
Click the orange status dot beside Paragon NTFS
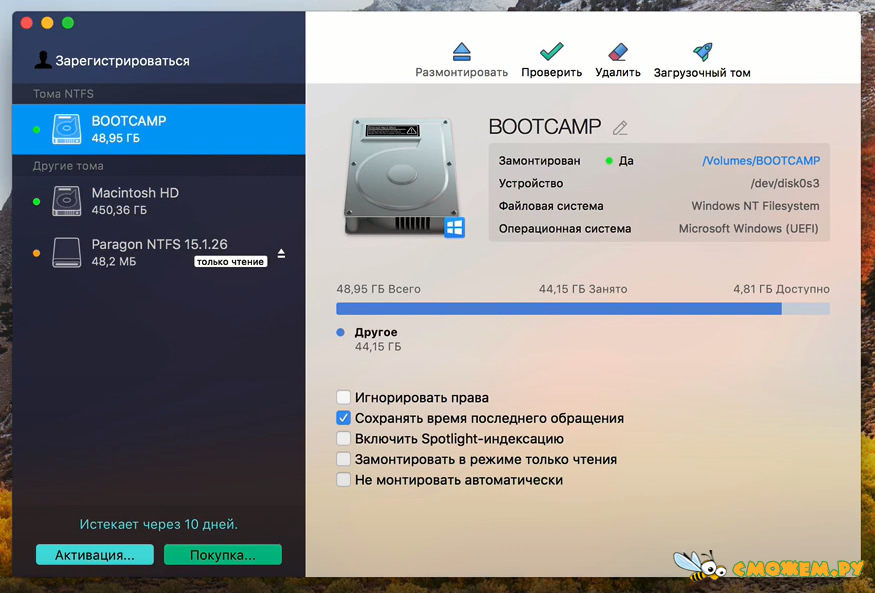pyautogui.click(x=36, y=253)
